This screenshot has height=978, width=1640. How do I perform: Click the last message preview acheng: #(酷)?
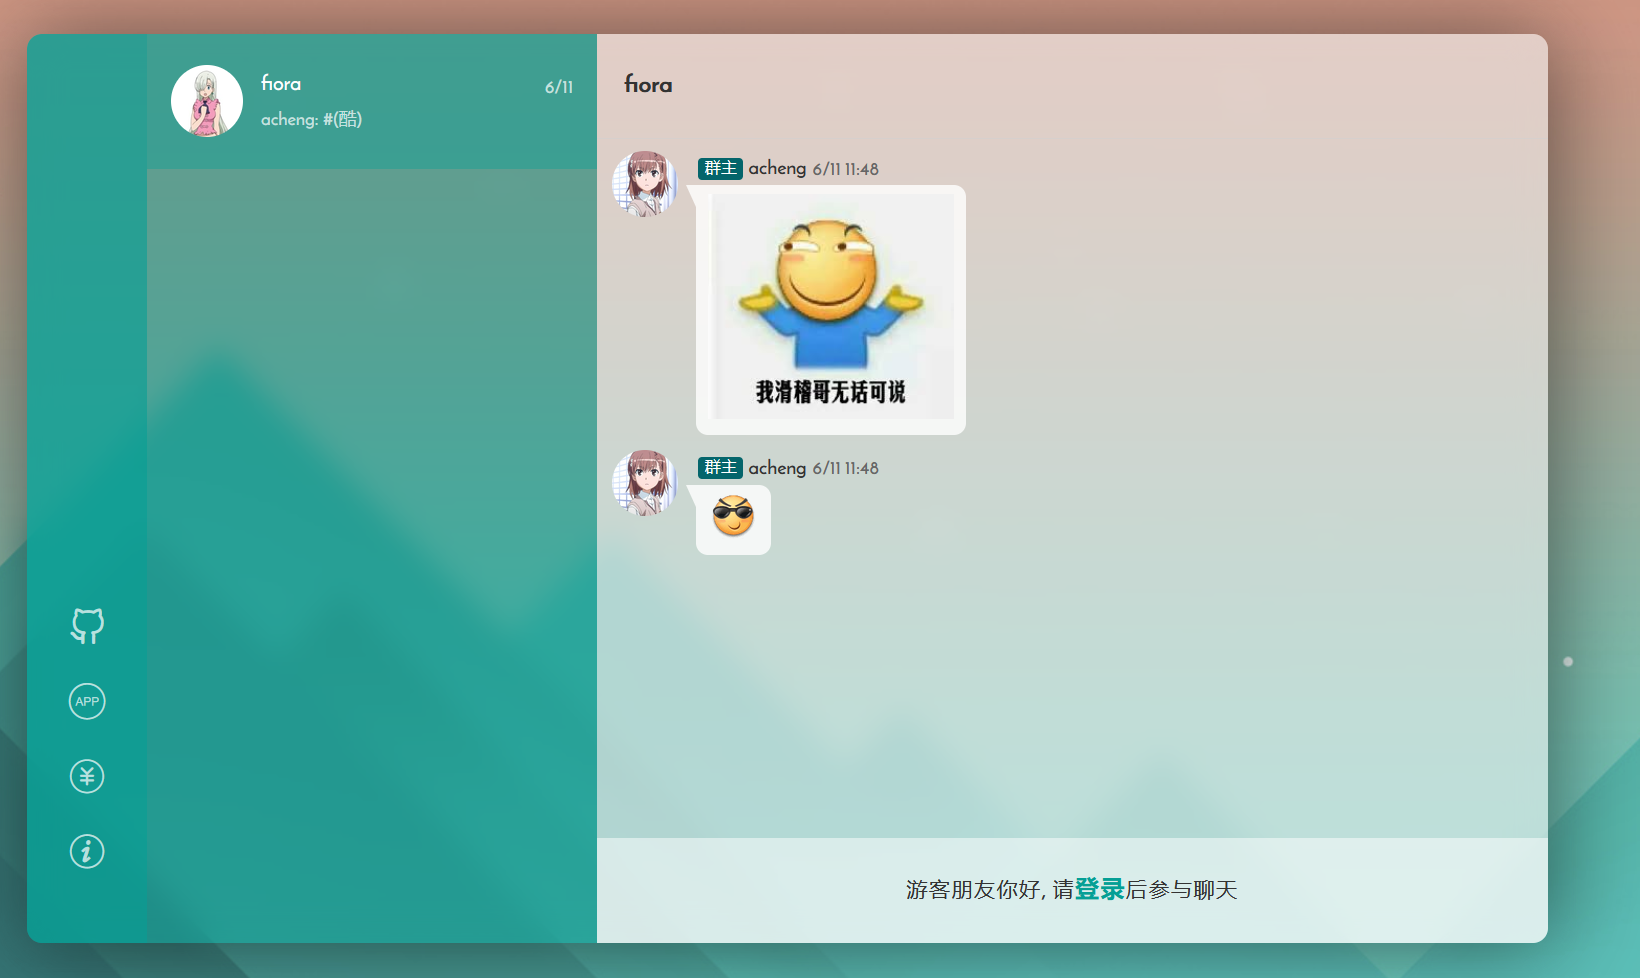click(311, 119)
